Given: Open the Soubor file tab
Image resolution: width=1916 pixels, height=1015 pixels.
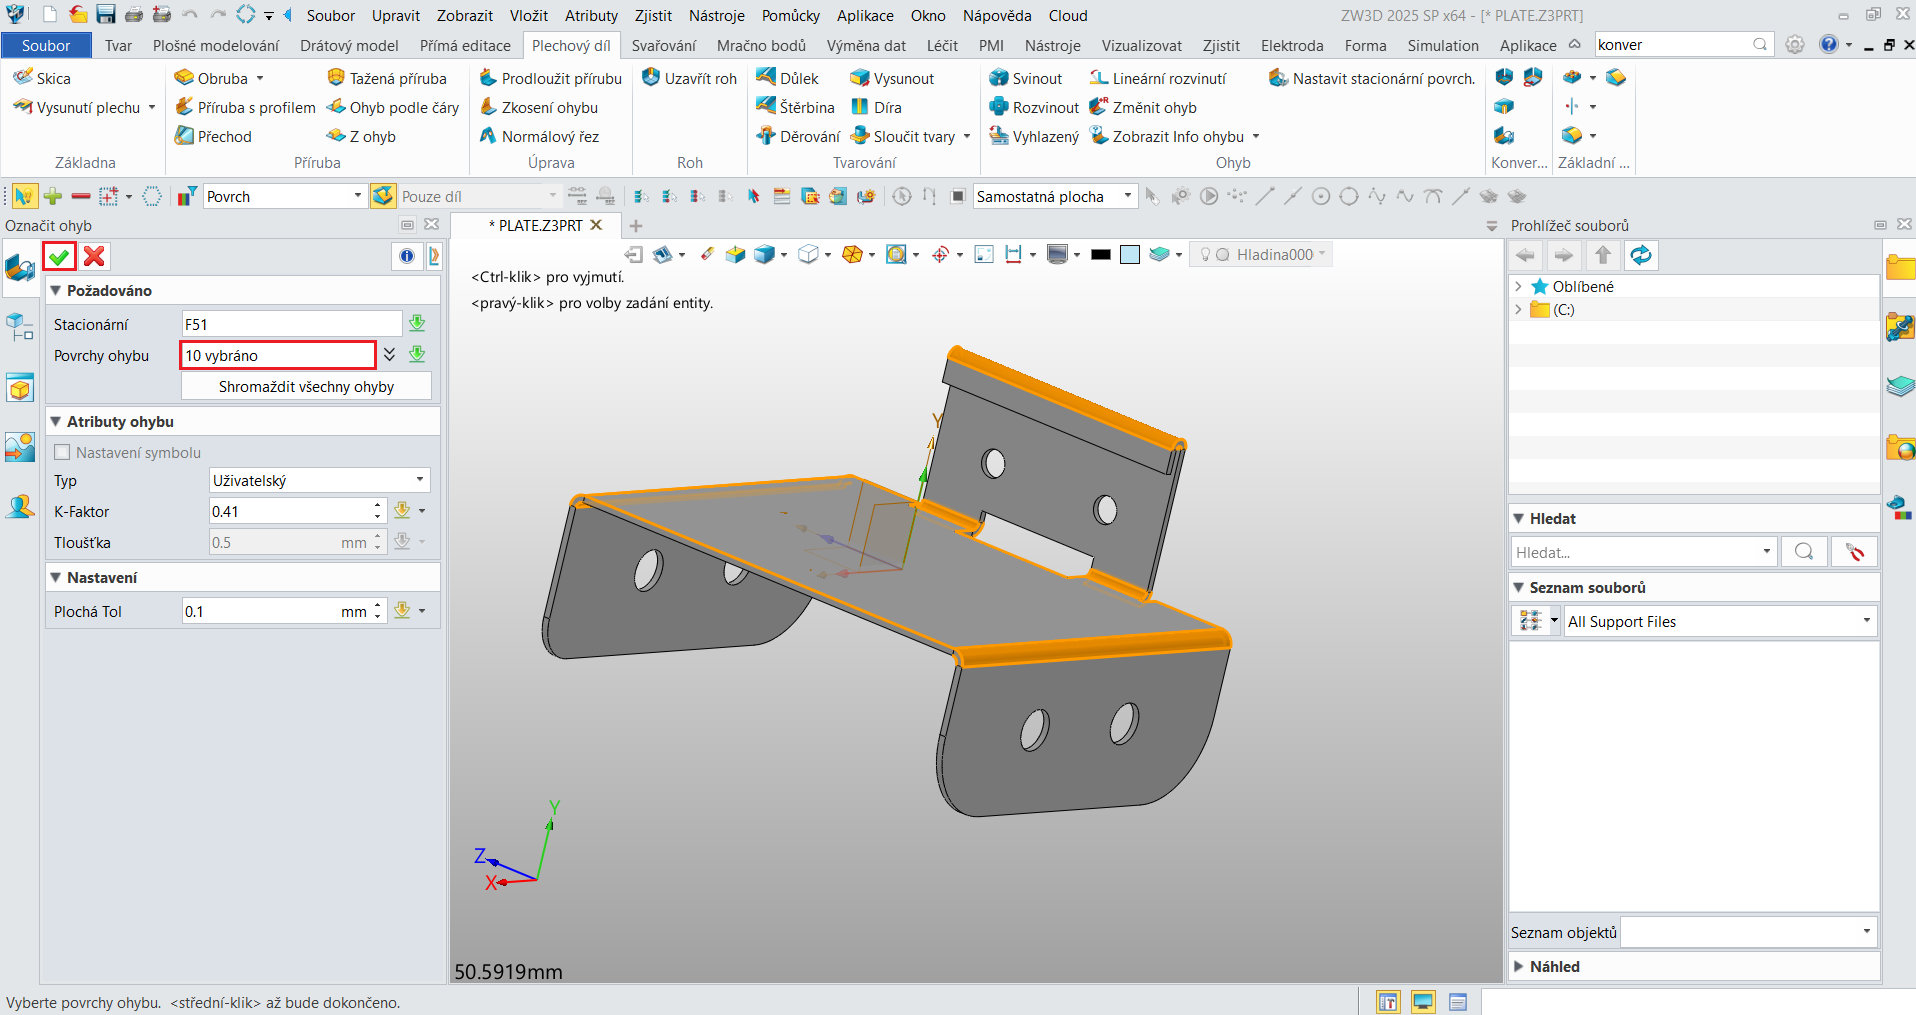Looking at the screenshot, I should click(46, 45).
